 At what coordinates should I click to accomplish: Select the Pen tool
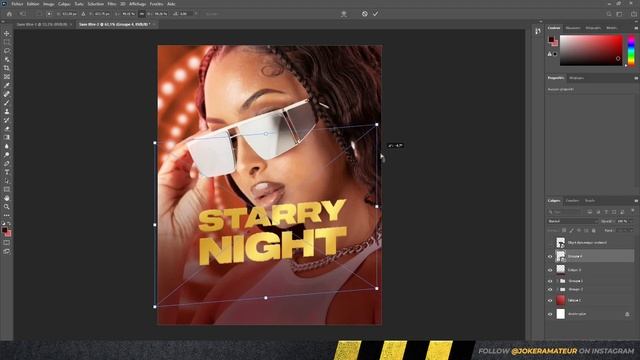(7, 163)
